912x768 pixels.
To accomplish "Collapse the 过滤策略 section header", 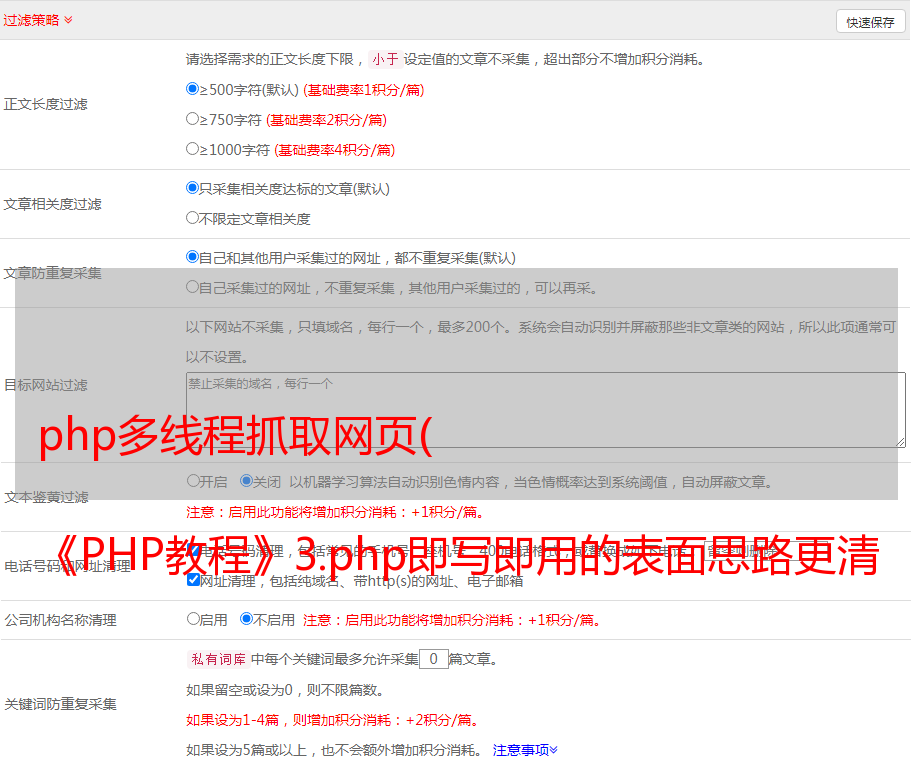I will pos(38,20).
